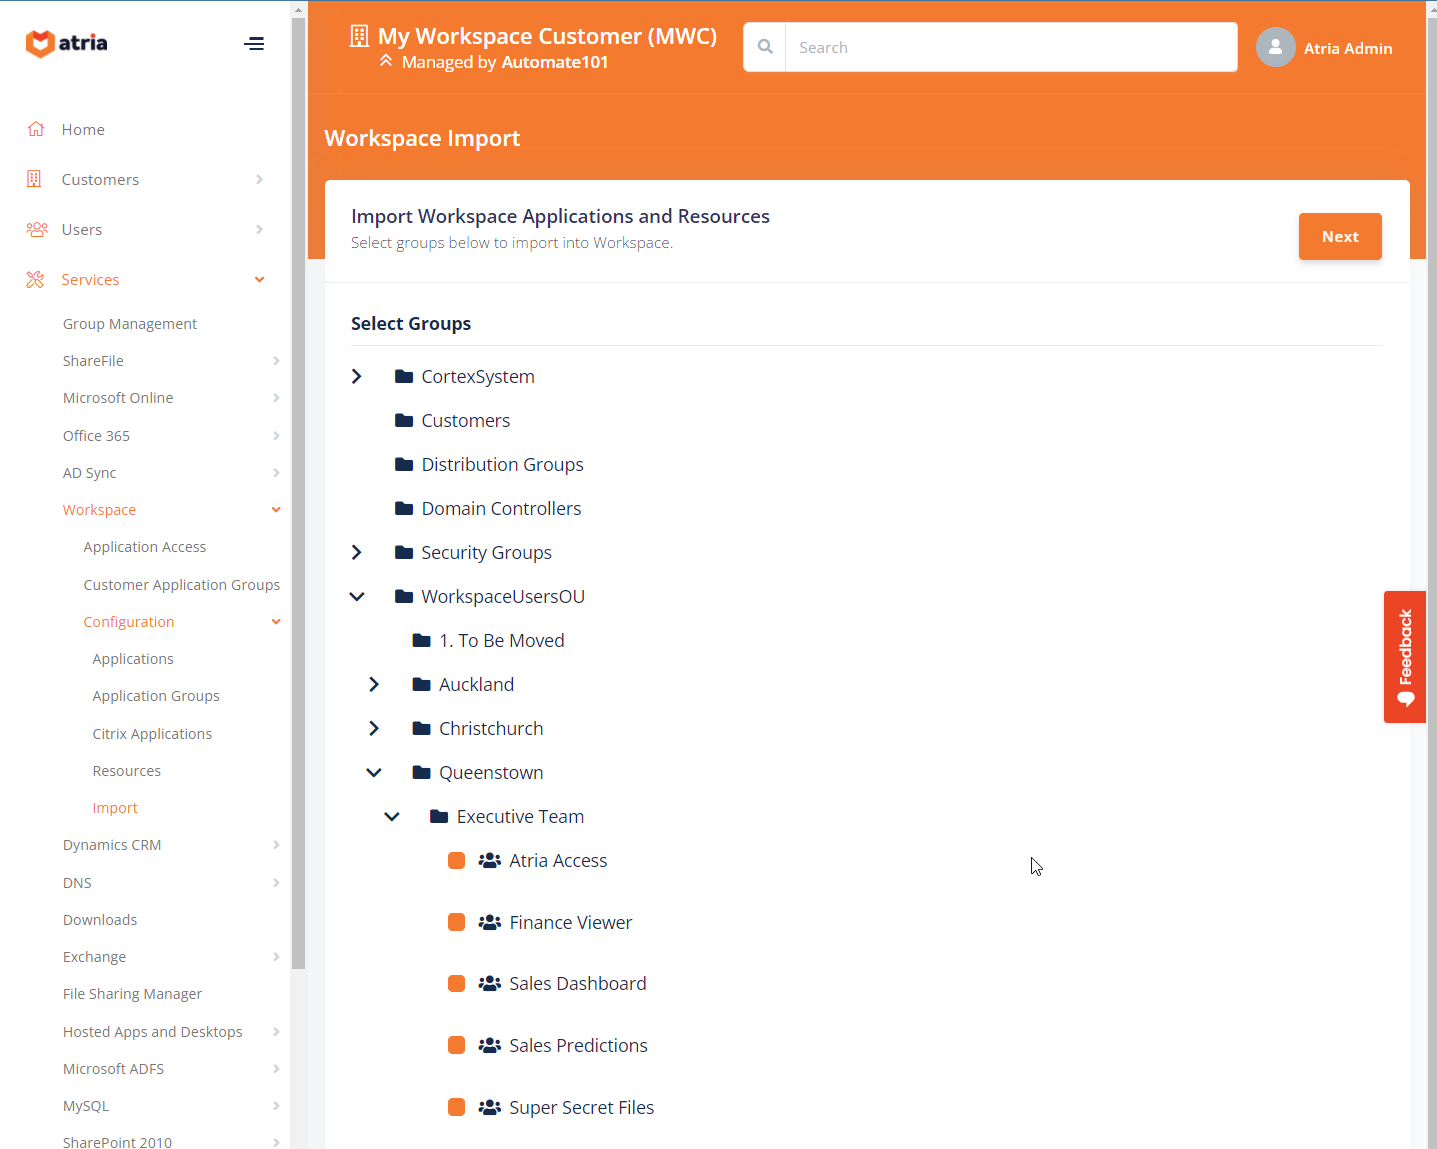The width and height of the screenshot is (1437, 1149).
Task: Click the Services tools icon
Action: (x=35, y=279)
